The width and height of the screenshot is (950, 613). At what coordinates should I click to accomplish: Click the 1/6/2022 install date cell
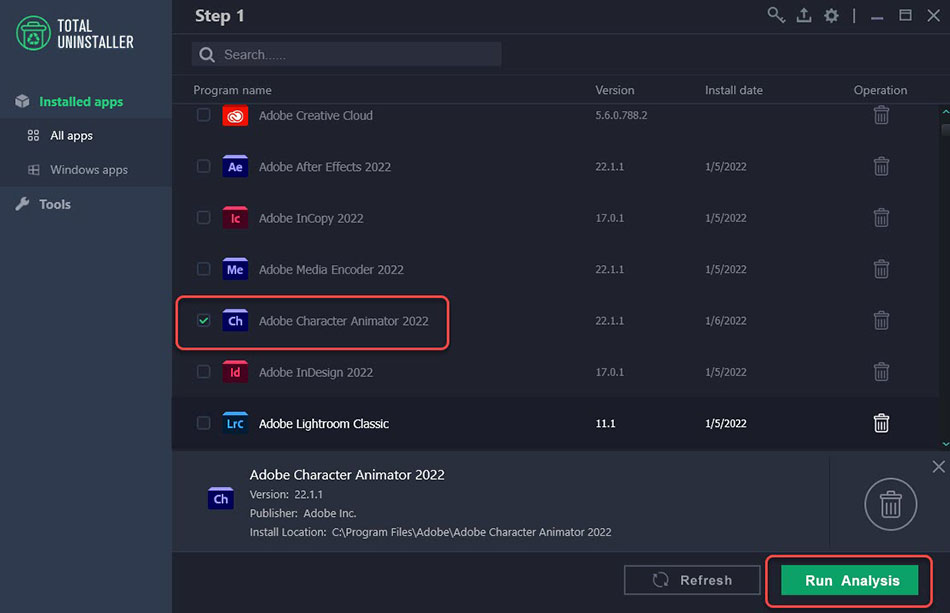725,320
